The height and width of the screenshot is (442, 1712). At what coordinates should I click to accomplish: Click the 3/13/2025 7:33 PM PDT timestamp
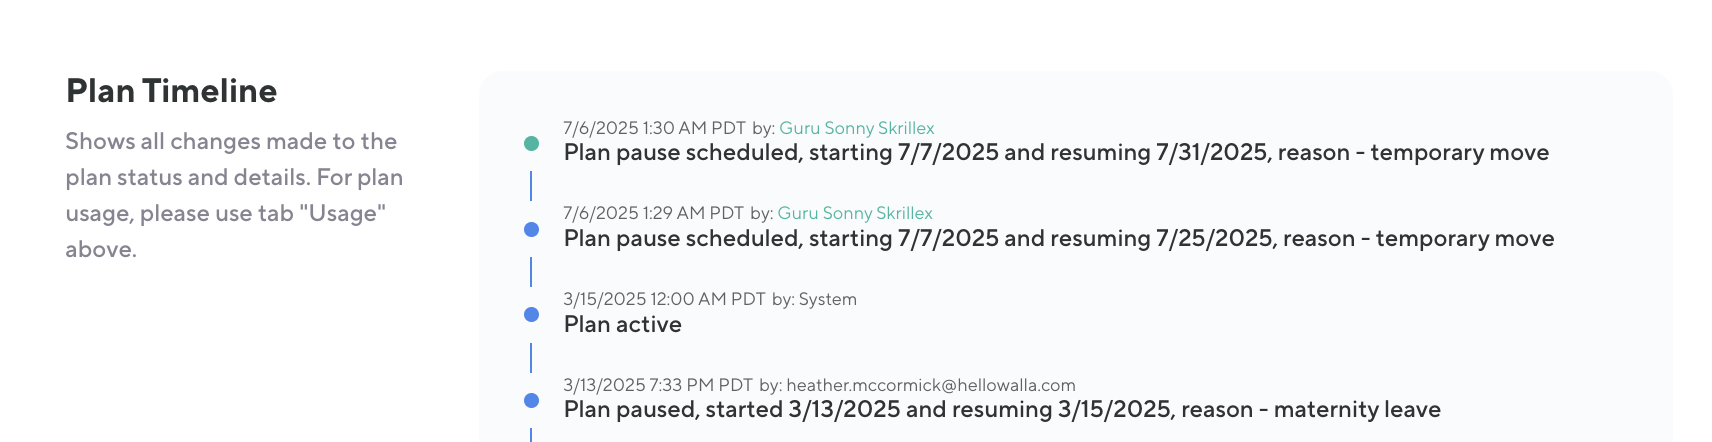point(658,385)
